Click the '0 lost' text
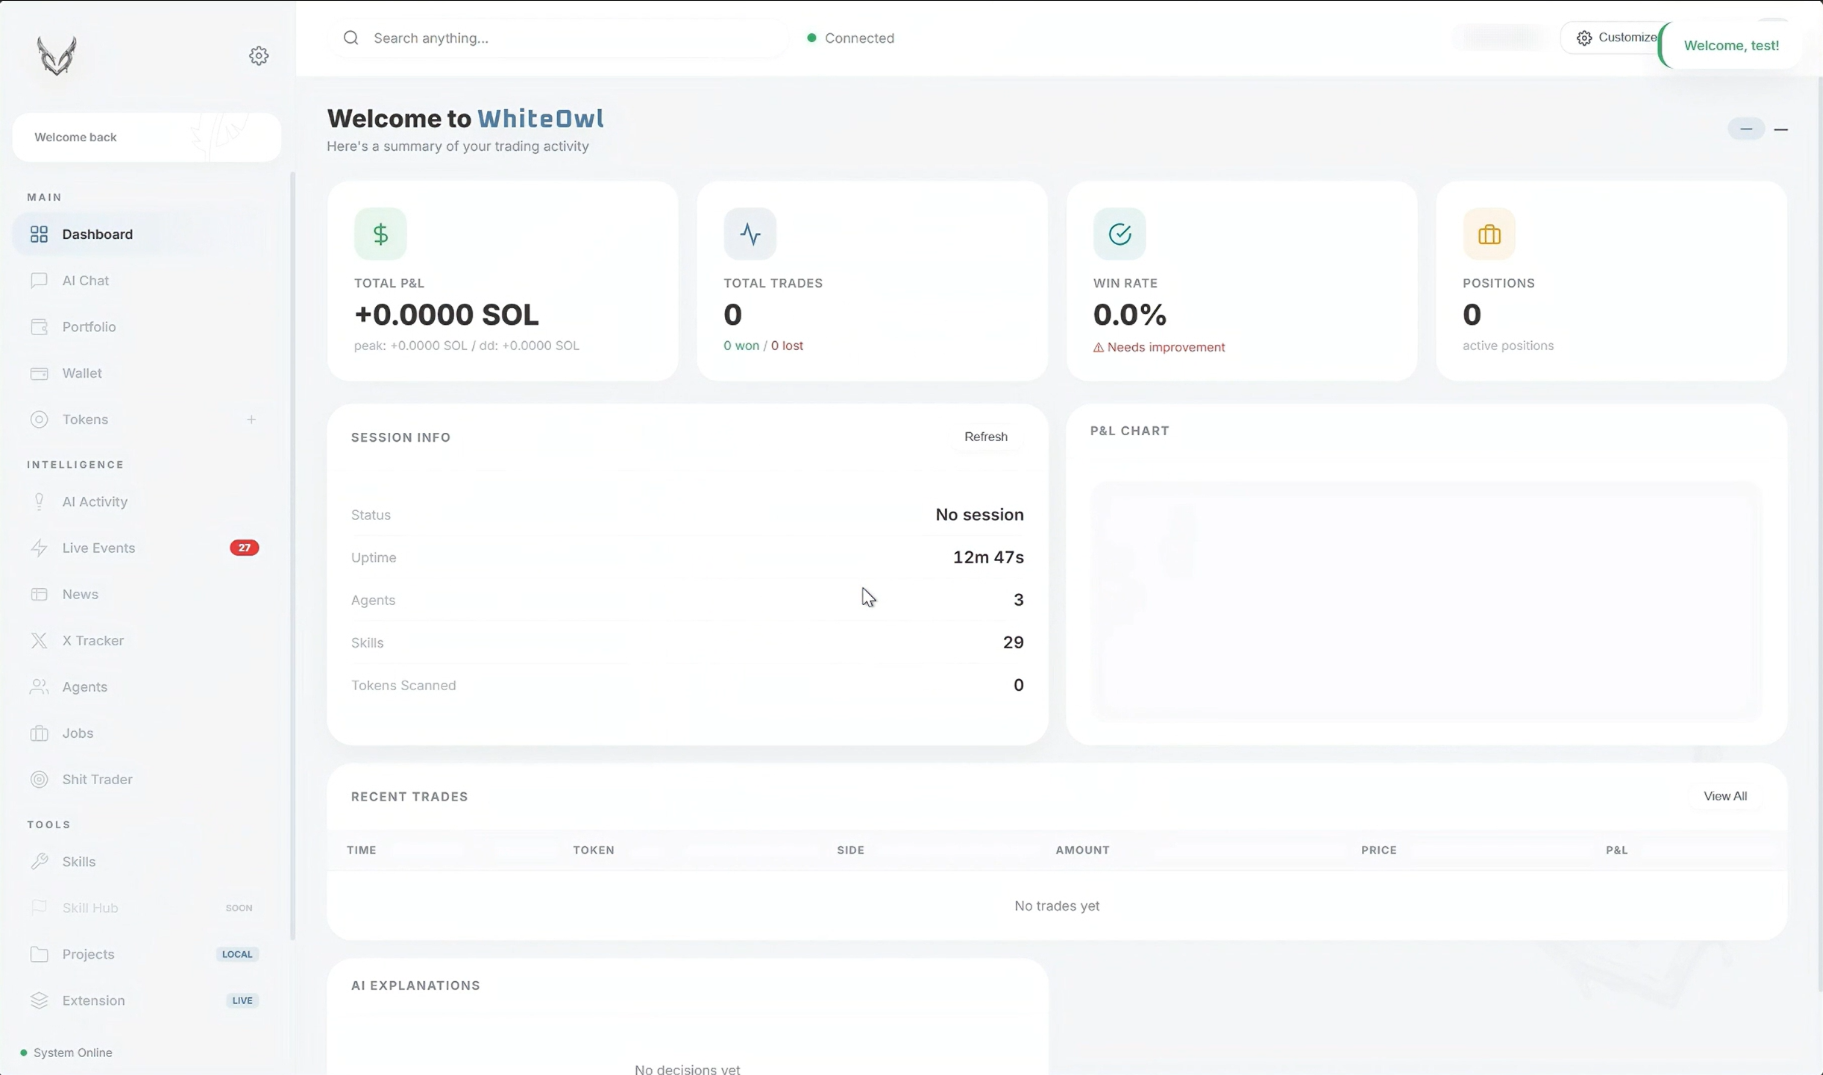 coord(787,346)
